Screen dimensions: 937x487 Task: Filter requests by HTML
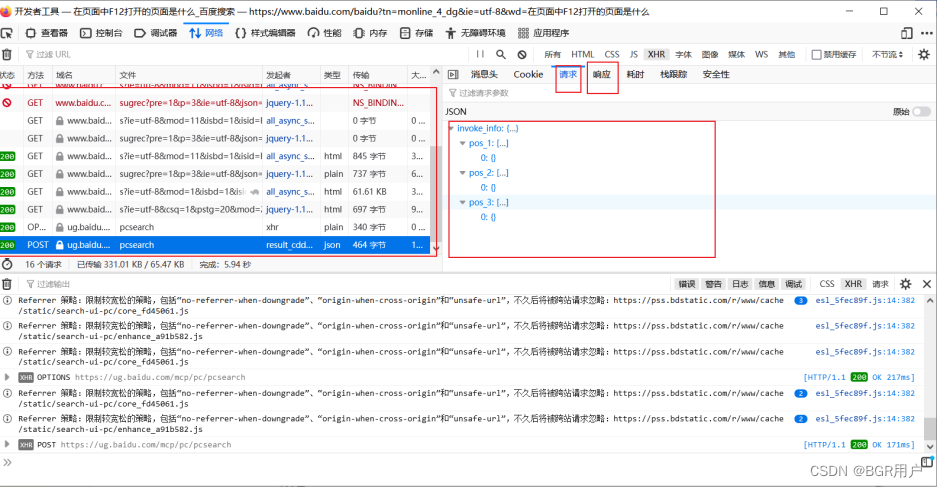pos(583,54)
